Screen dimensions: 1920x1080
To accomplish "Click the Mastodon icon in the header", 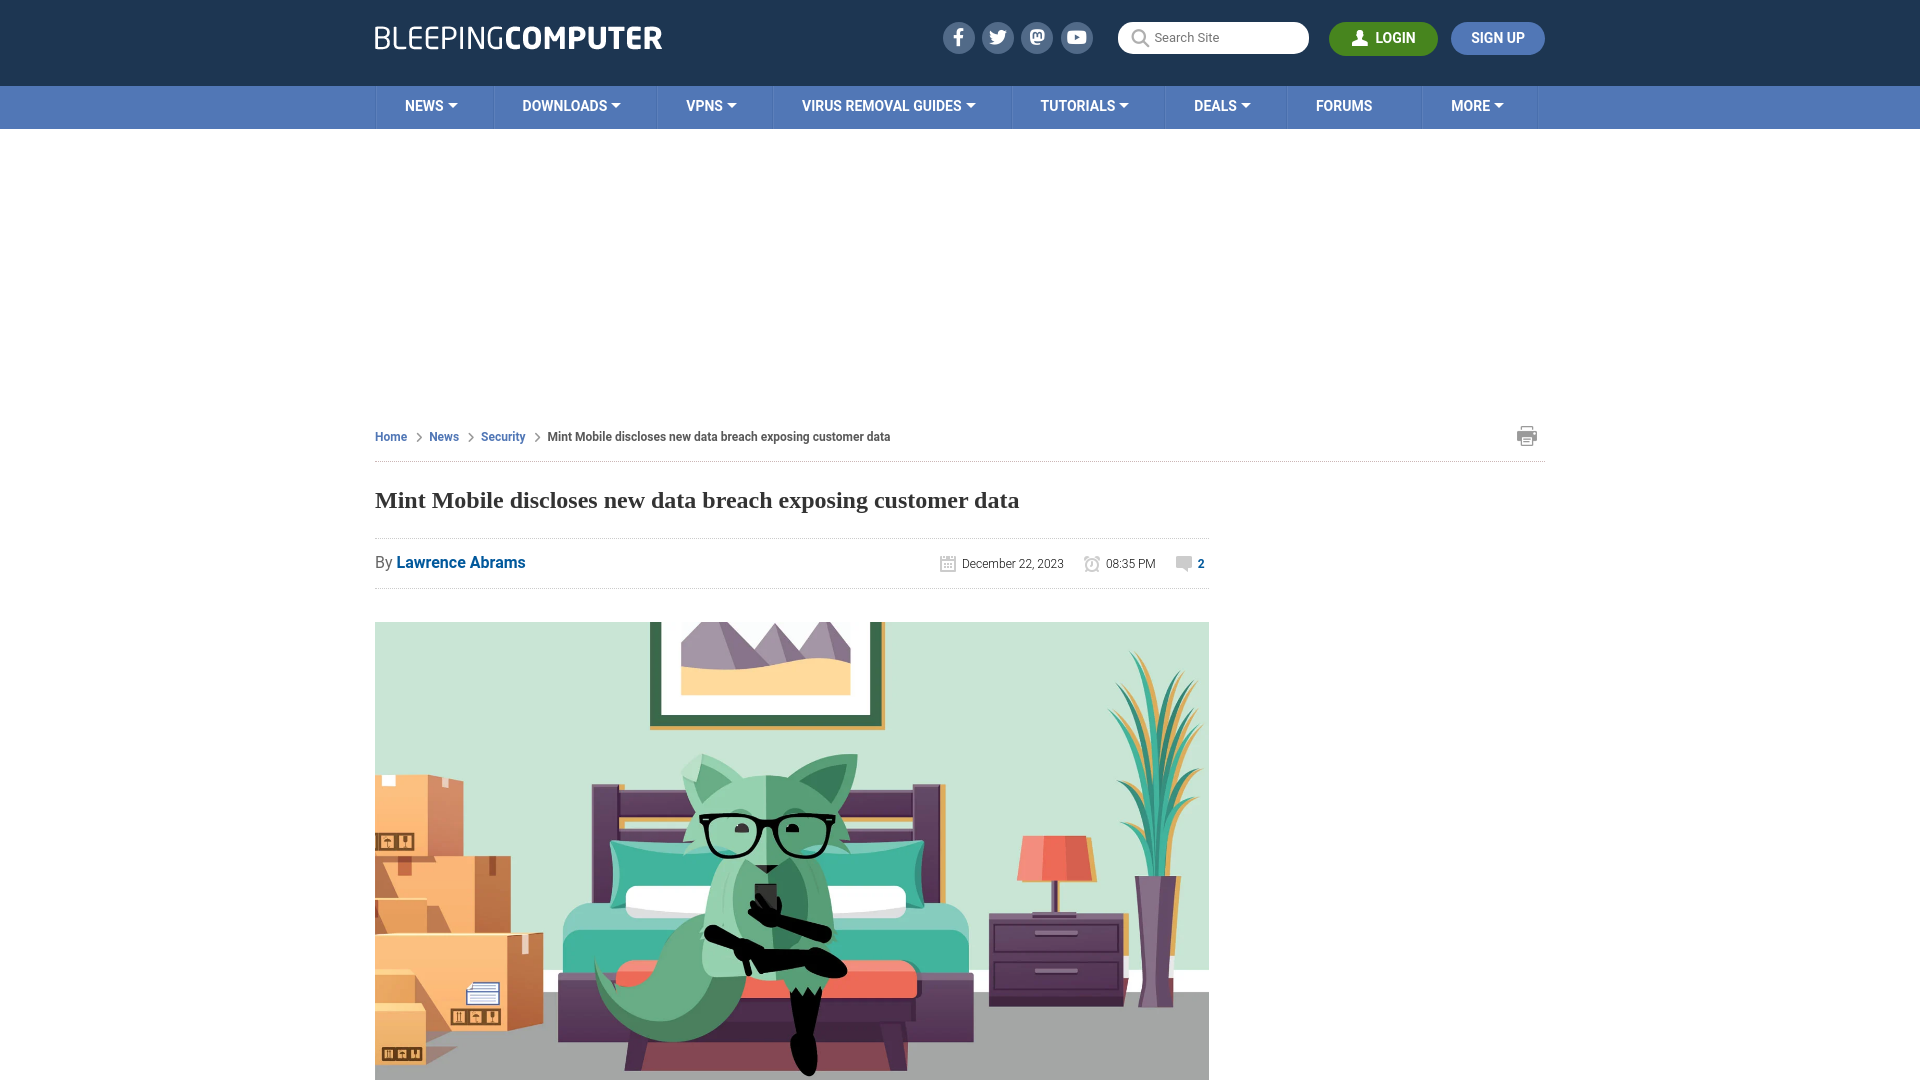I will pos(1038,37).
